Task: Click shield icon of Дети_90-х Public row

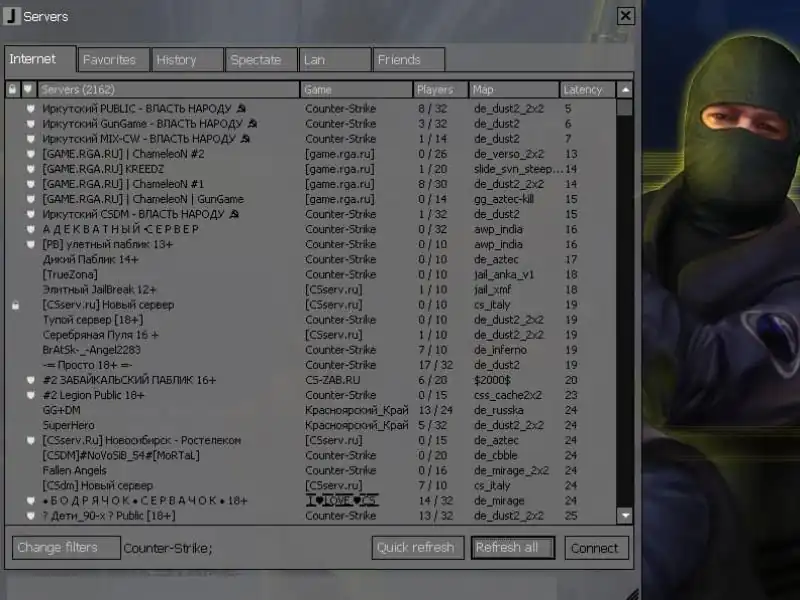Action: (x=31, y=516)
